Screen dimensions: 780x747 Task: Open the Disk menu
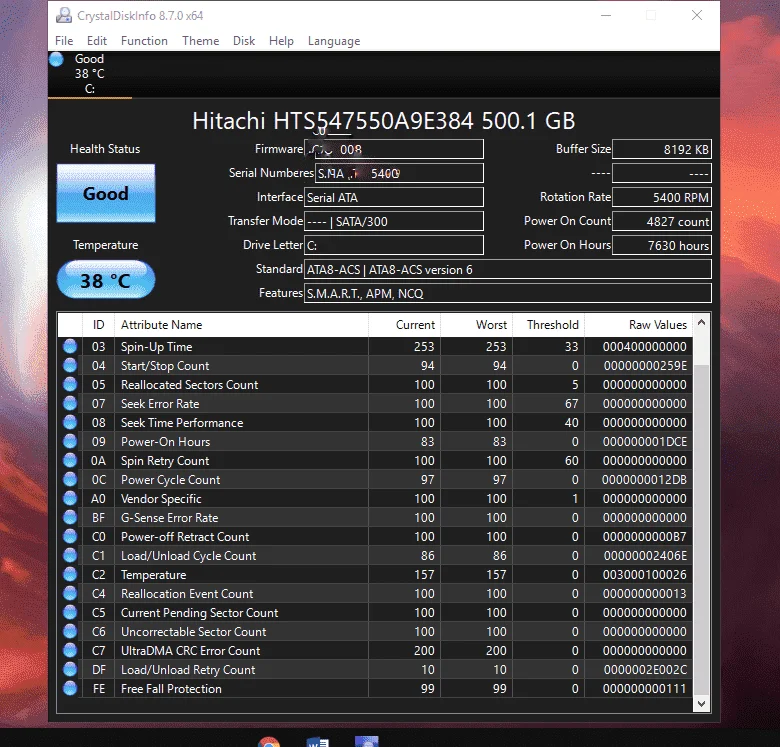pos(244,41)
